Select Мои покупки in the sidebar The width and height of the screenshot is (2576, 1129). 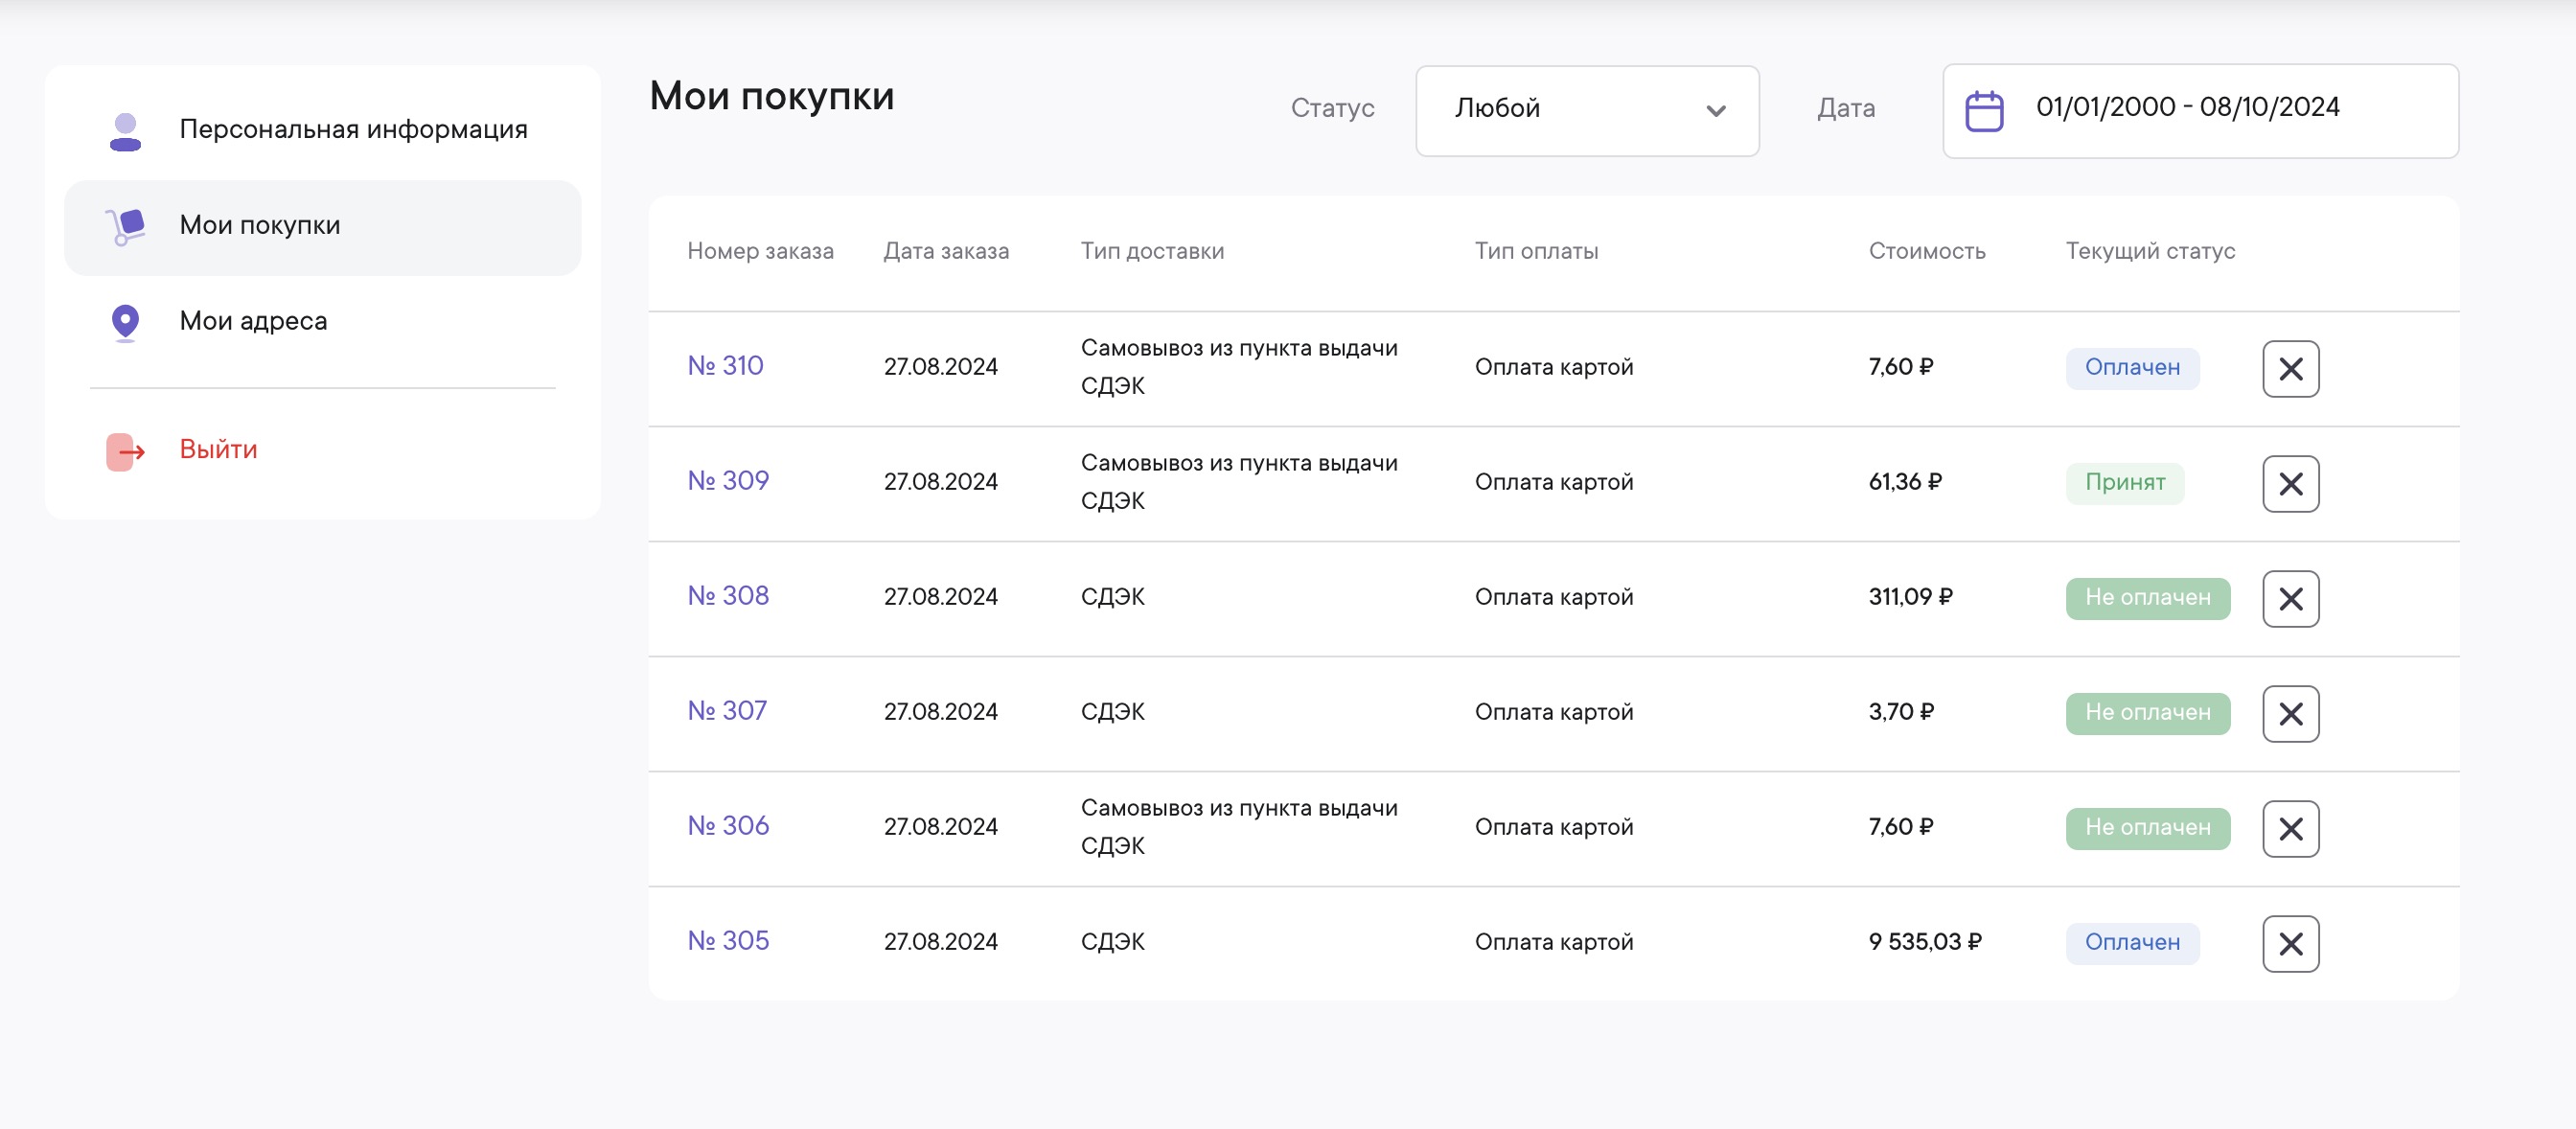click(322, 227)
